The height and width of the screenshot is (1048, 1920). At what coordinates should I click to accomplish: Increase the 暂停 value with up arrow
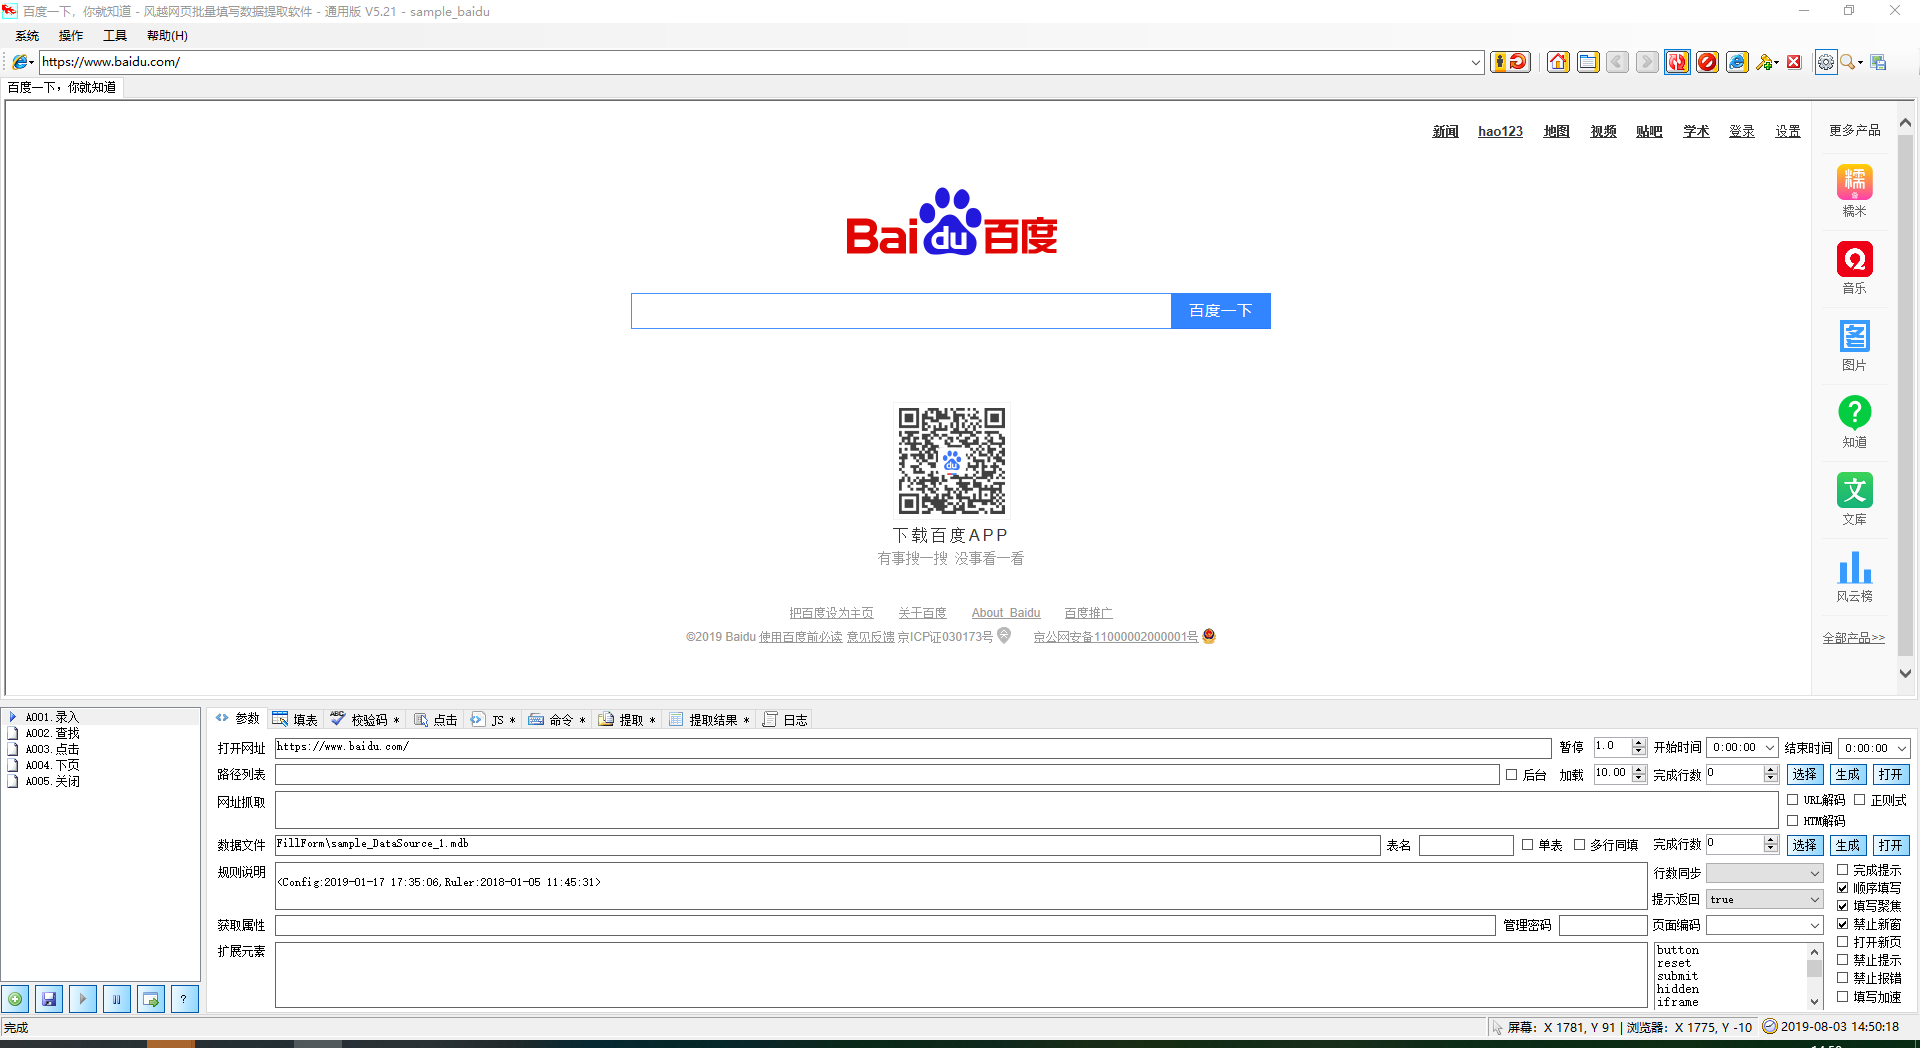pos(1638,743)
